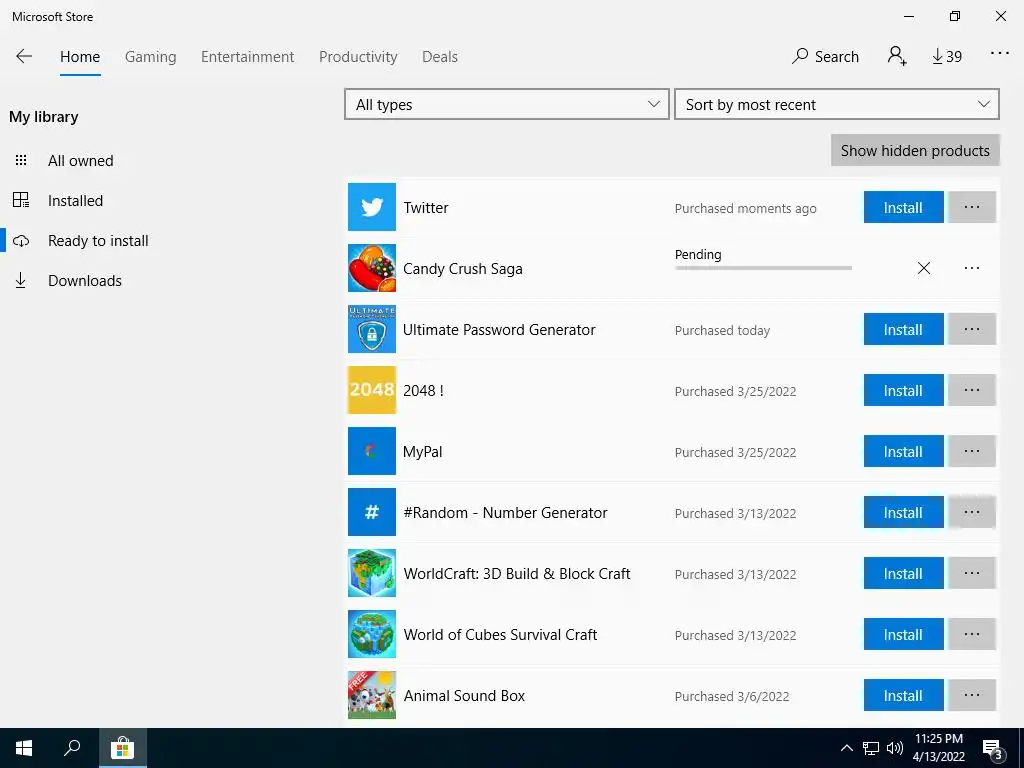1024x768 pixels.
Task: Install MyPal
Action: (903, 451)
